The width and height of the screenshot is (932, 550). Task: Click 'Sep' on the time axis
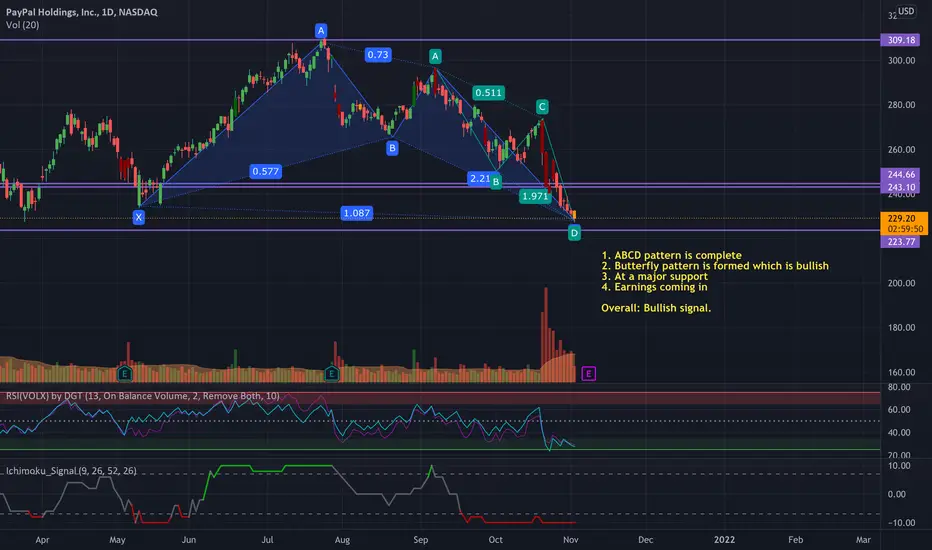[x=420, y=540]
